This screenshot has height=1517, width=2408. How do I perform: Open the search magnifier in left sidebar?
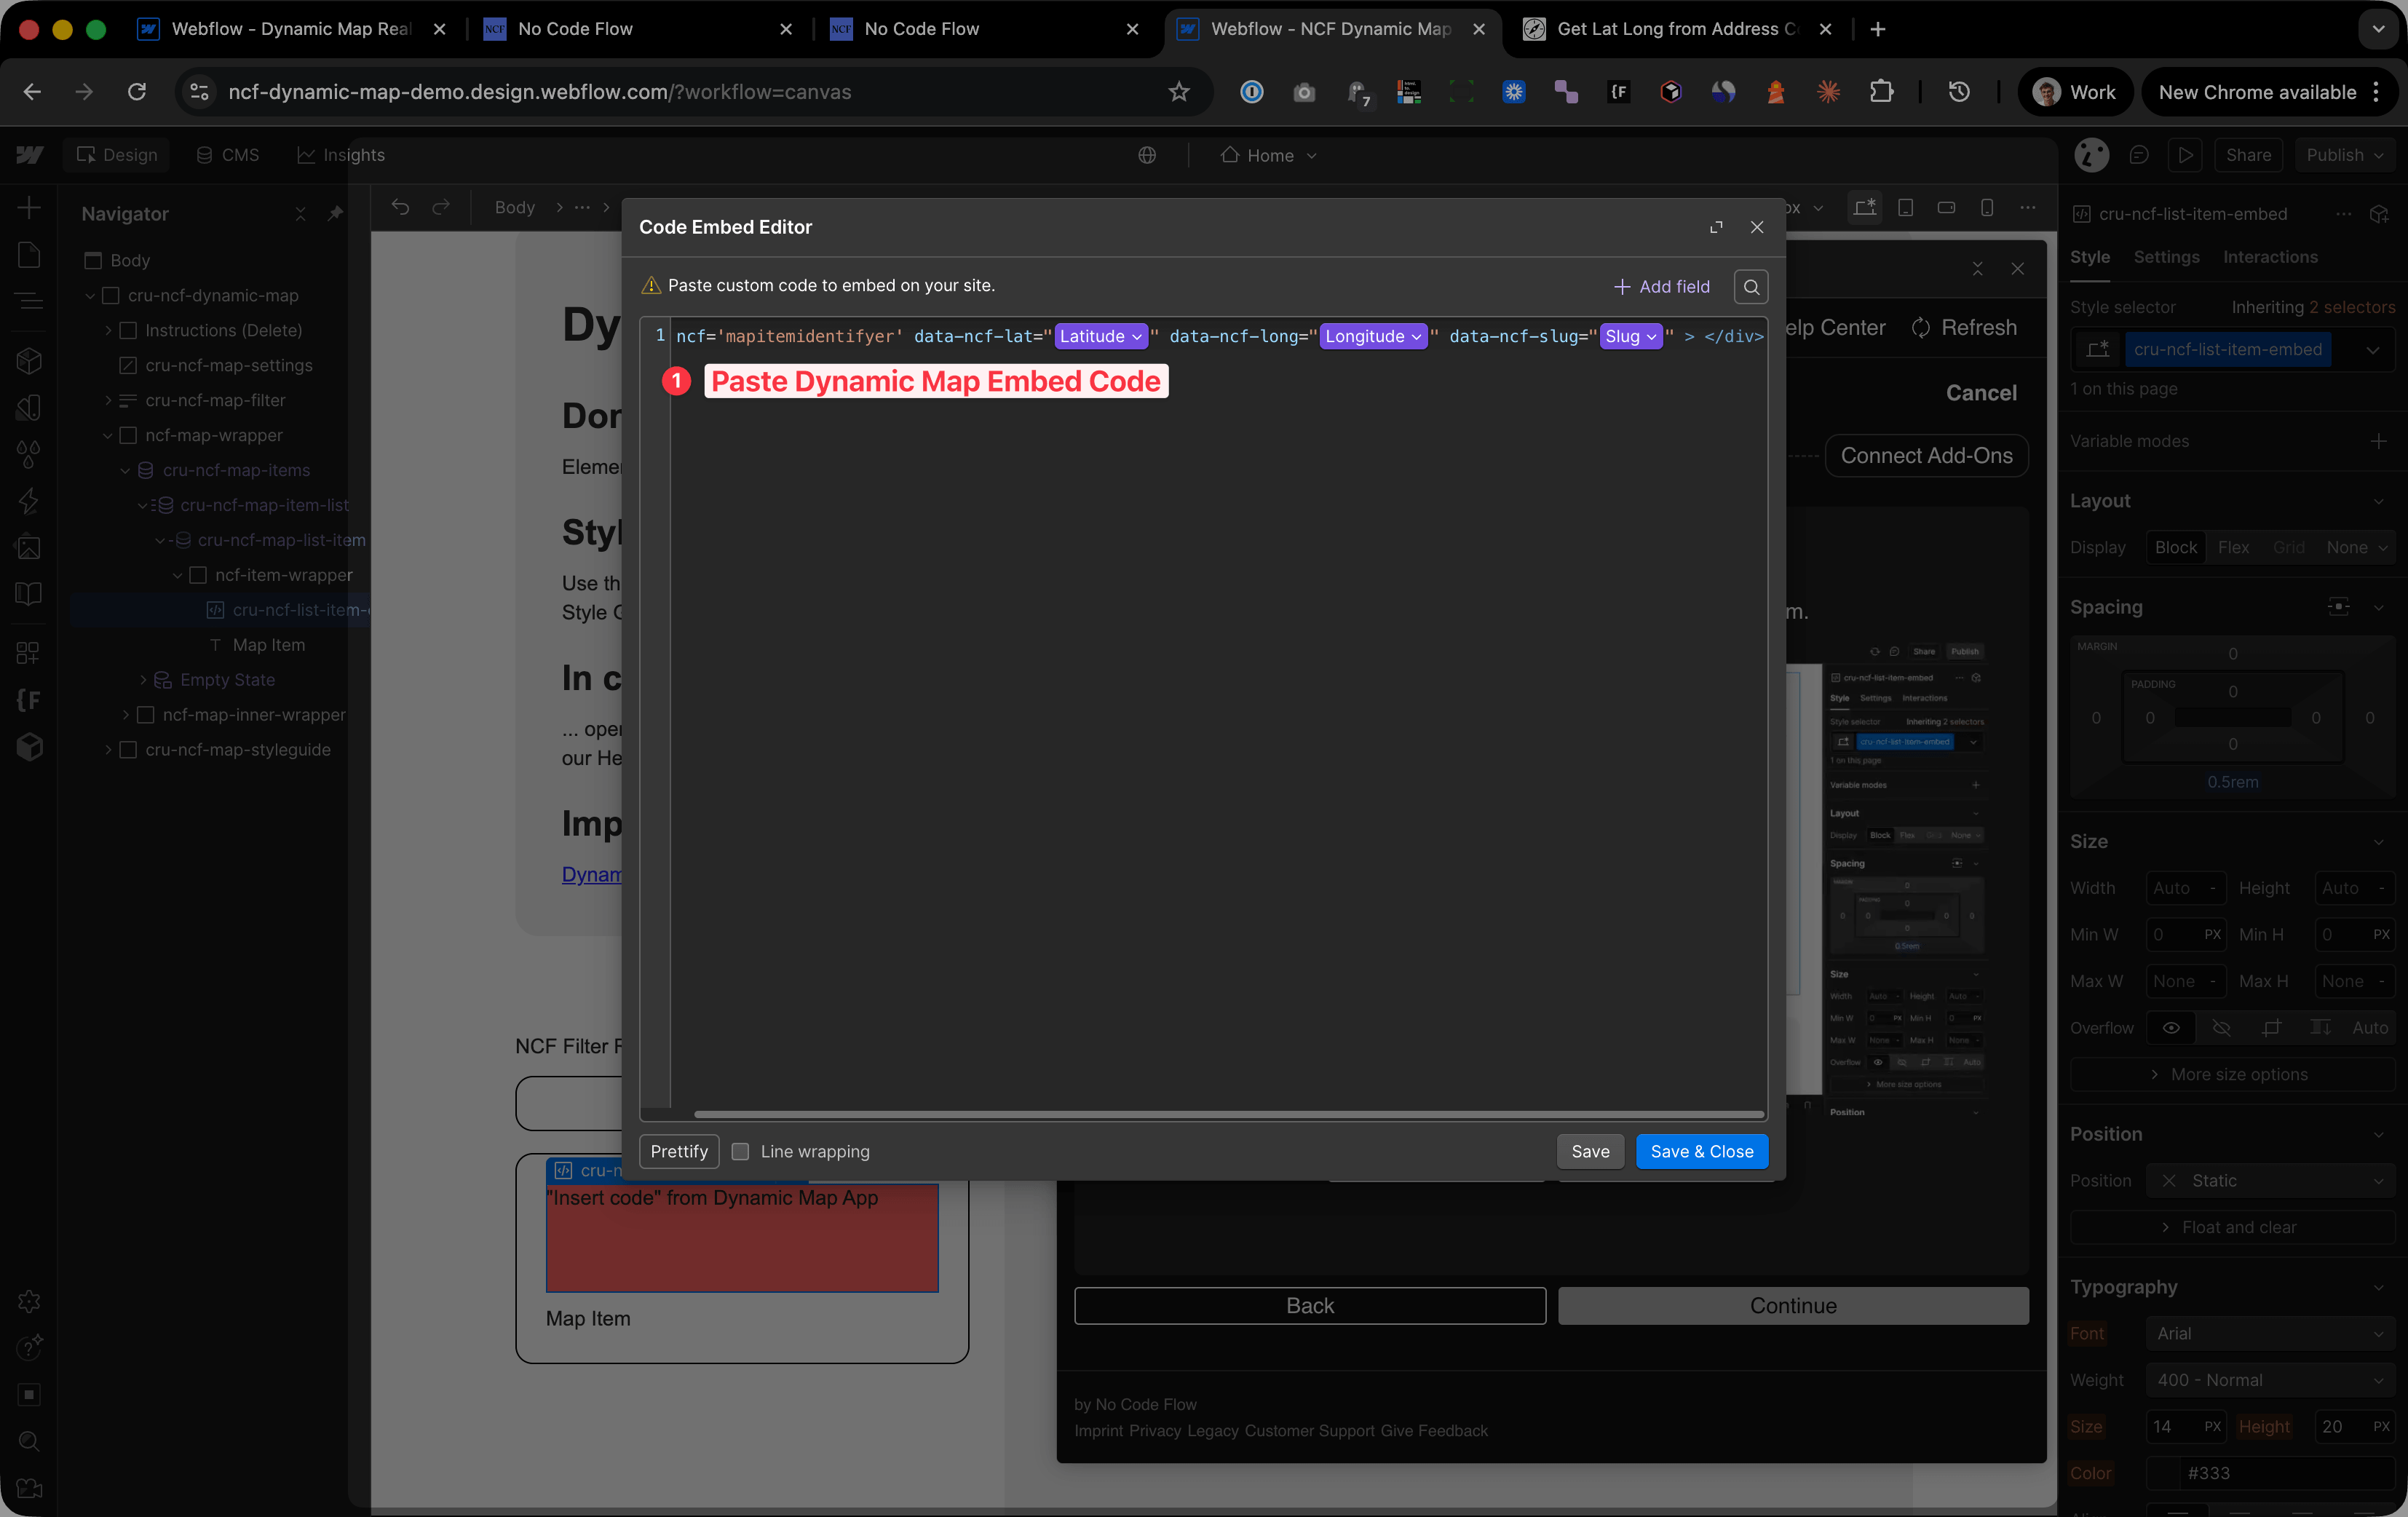[x=29, y=1441]
